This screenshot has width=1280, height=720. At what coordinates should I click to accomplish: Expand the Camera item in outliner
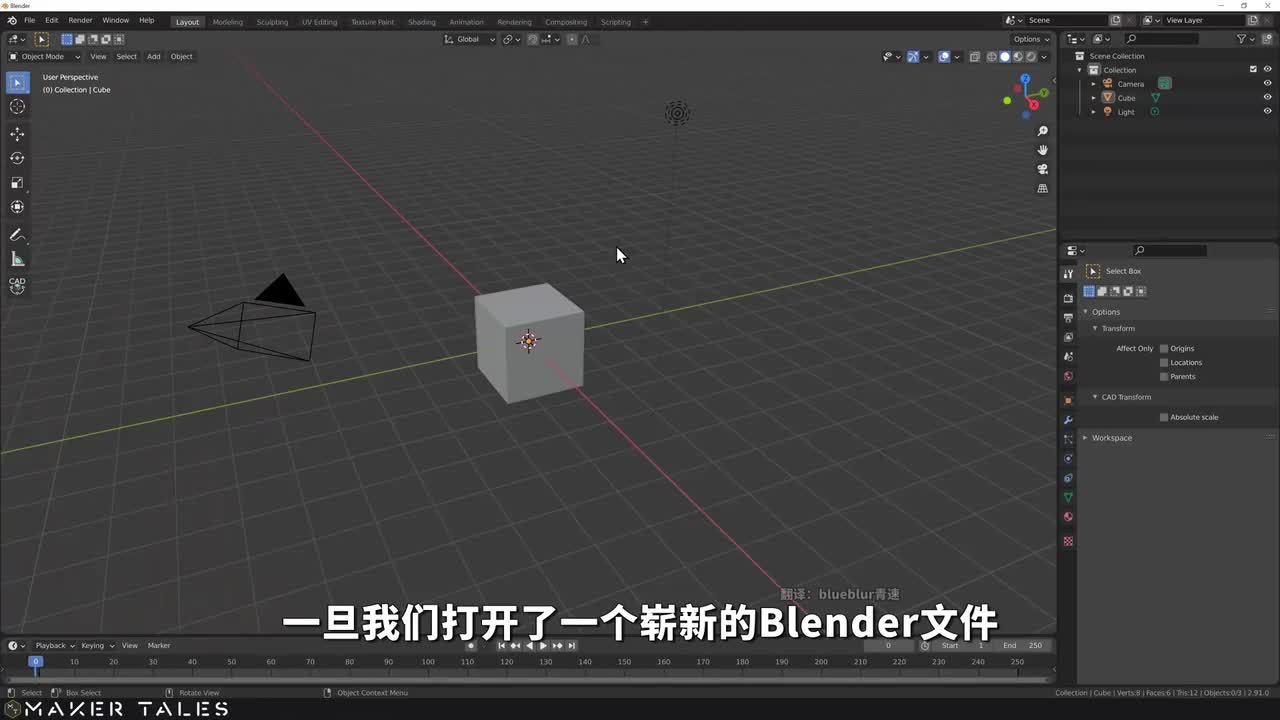[x=1094, y=84]
